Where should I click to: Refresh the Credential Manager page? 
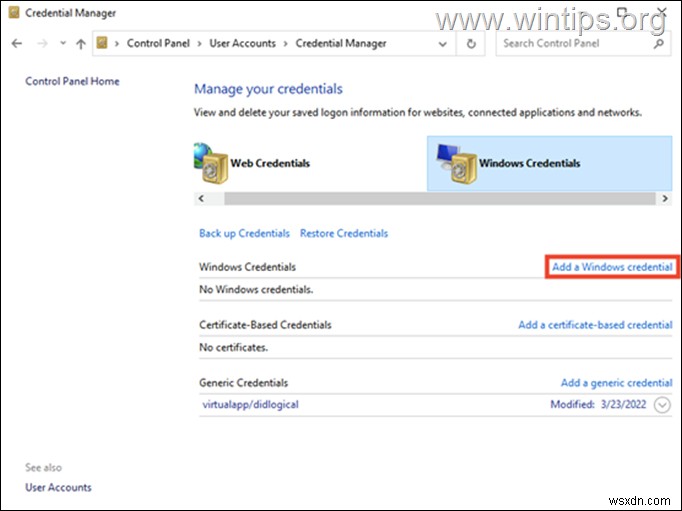(x=471, y=43)
